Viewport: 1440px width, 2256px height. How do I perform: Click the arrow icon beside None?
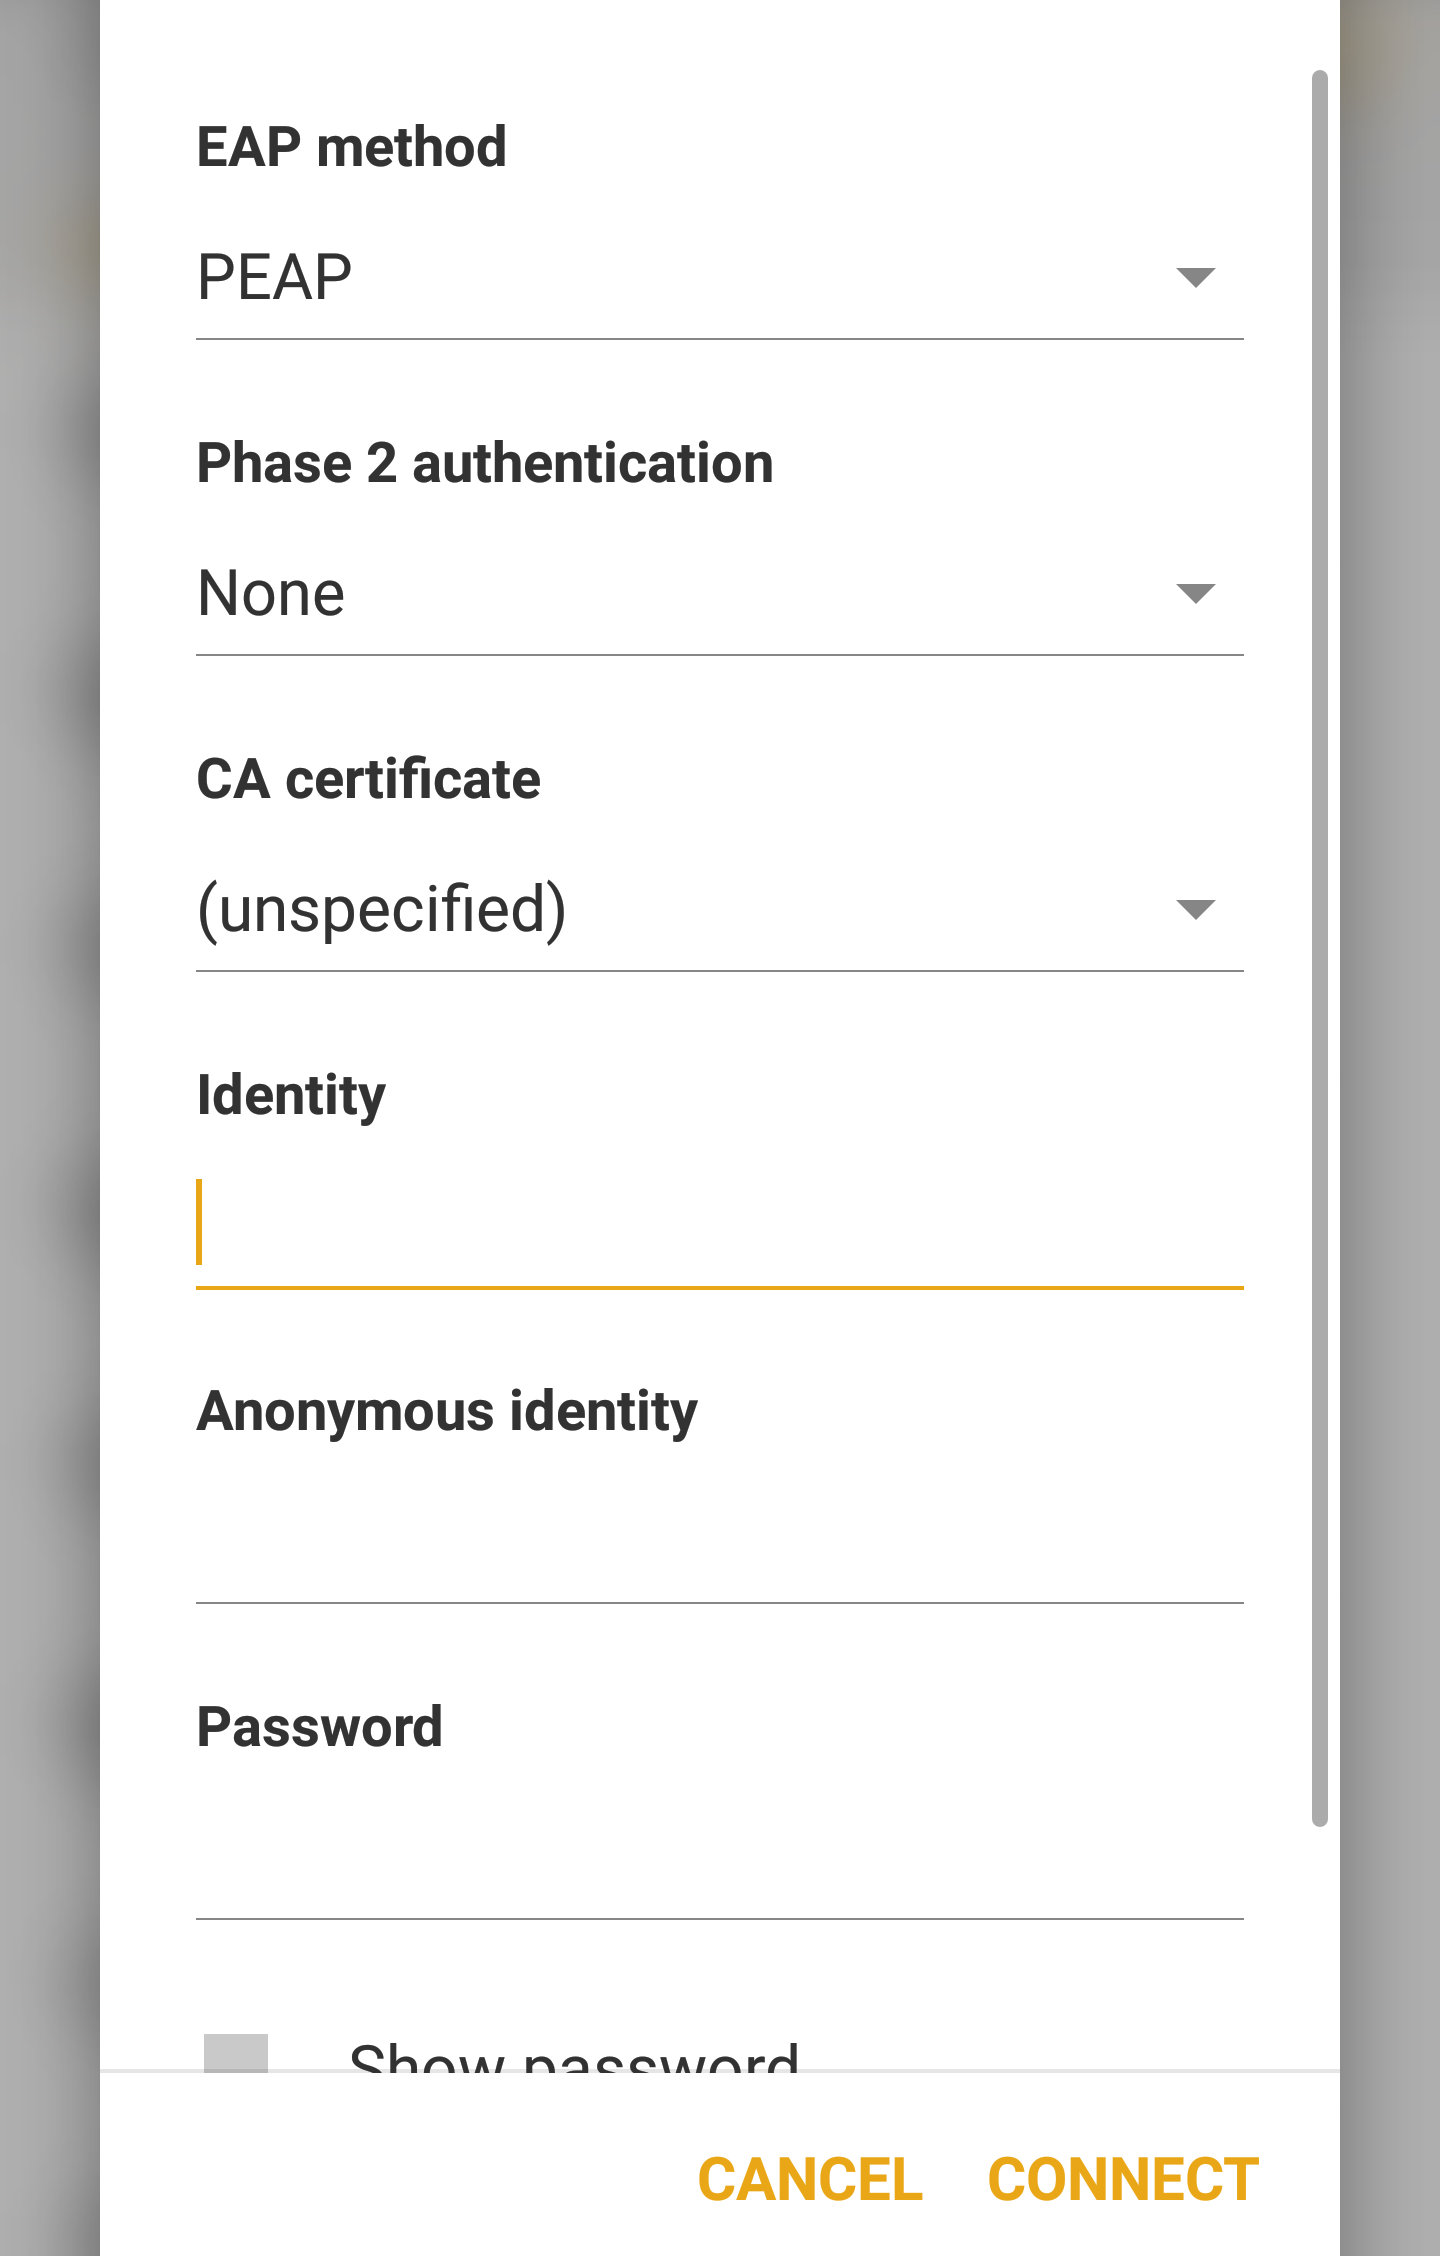coord(1195,593)
